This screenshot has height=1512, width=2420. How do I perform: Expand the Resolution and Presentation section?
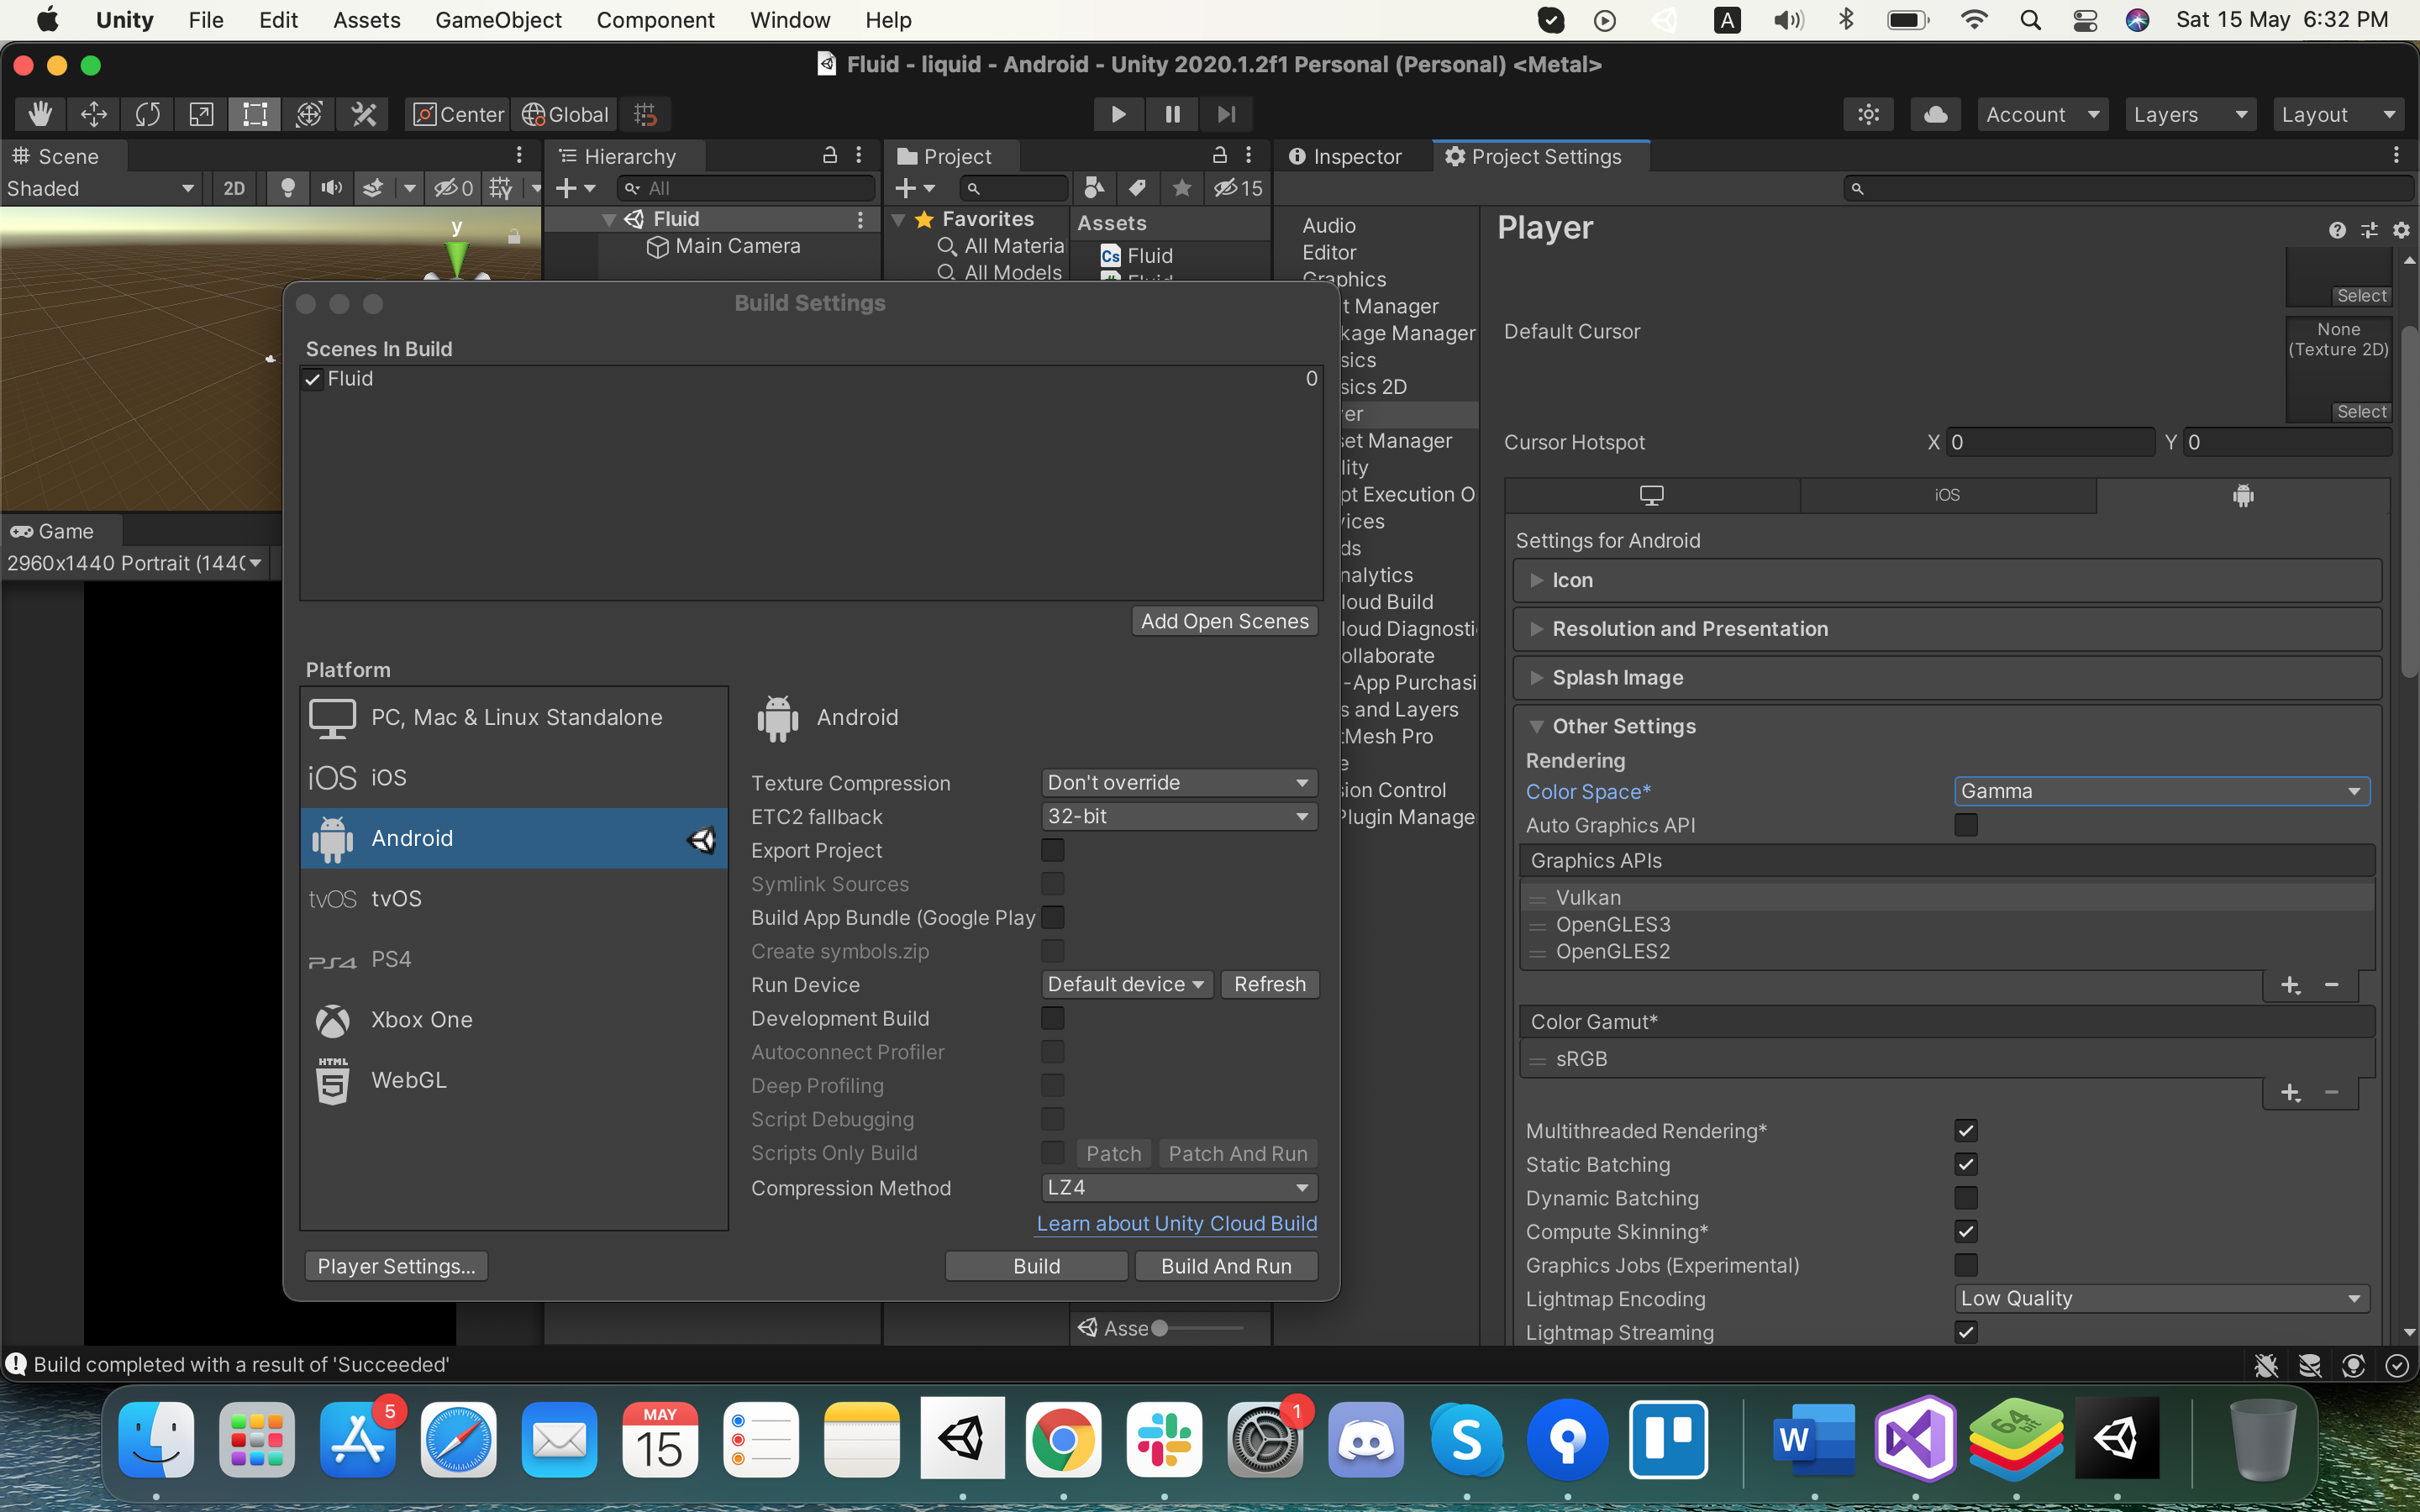pos(1947,629)
